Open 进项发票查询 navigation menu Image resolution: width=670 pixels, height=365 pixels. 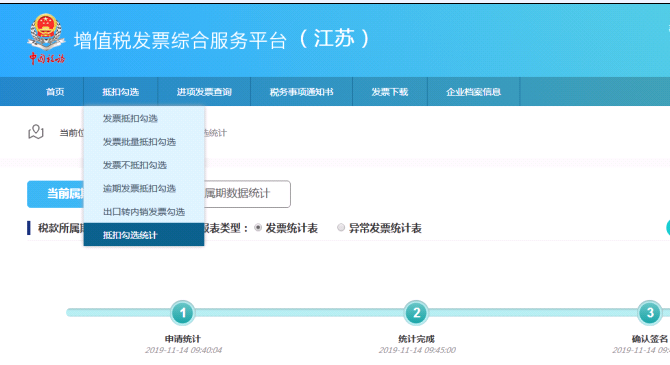pyautogui.click(x=204, y=92)
